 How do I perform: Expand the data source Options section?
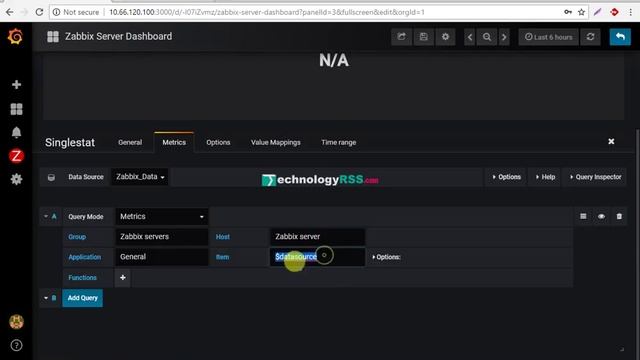tap(506, 177)
